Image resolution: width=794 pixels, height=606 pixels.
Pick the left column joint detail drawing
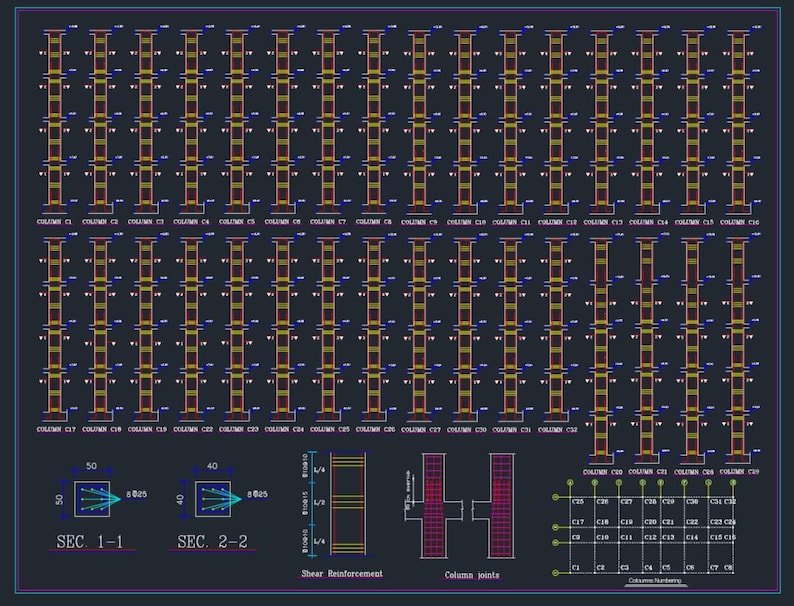pyautogui.click(x=434, y=506)
